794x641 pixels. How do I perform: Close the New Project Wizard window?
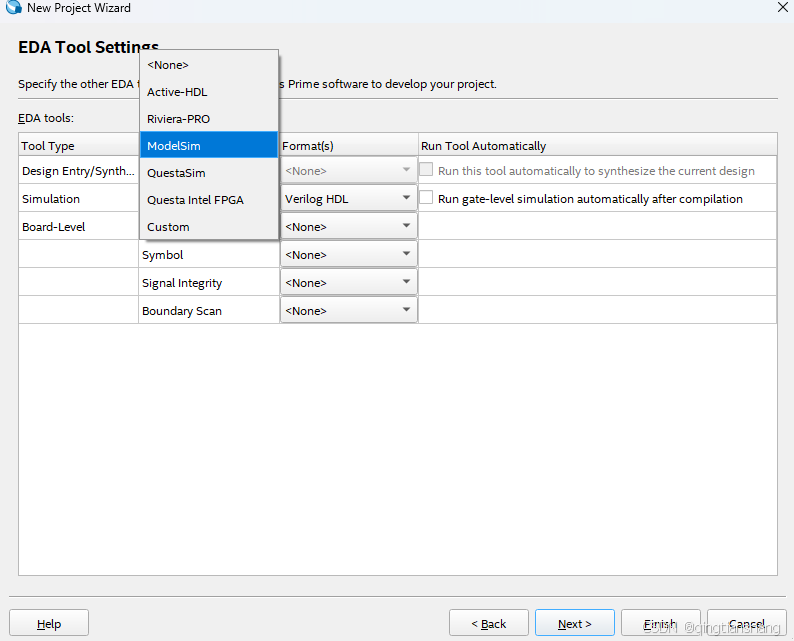pos(782,7)
